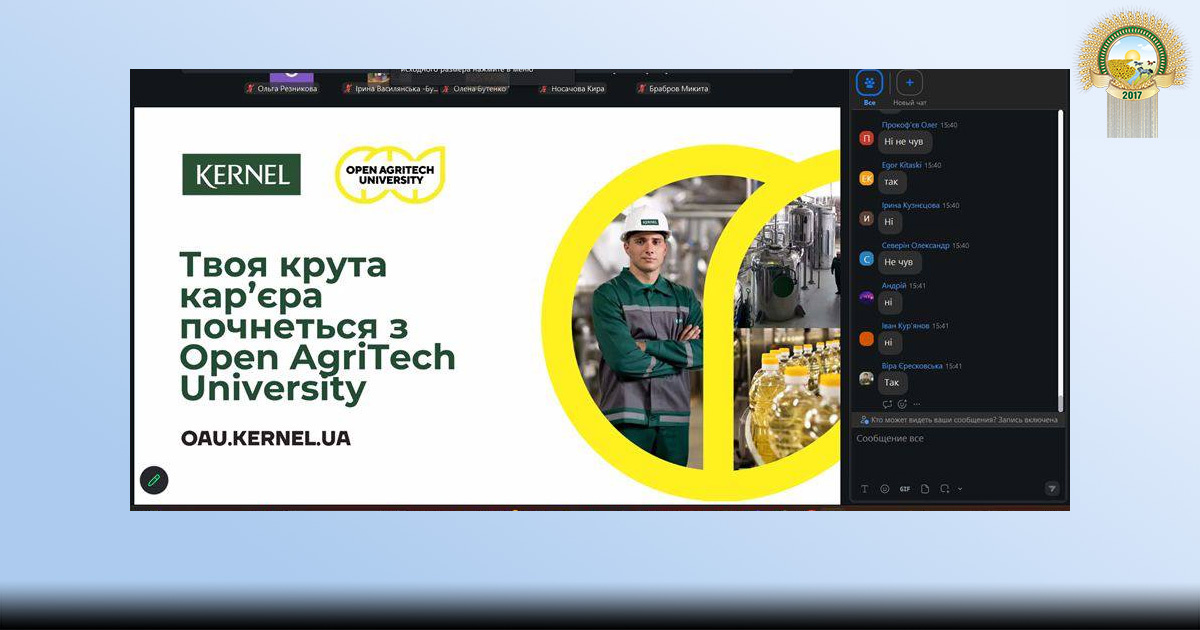Screen dimensions: 1200x630
Task: Click the GIF icon in chat toolbar
Action: [905, 489]
